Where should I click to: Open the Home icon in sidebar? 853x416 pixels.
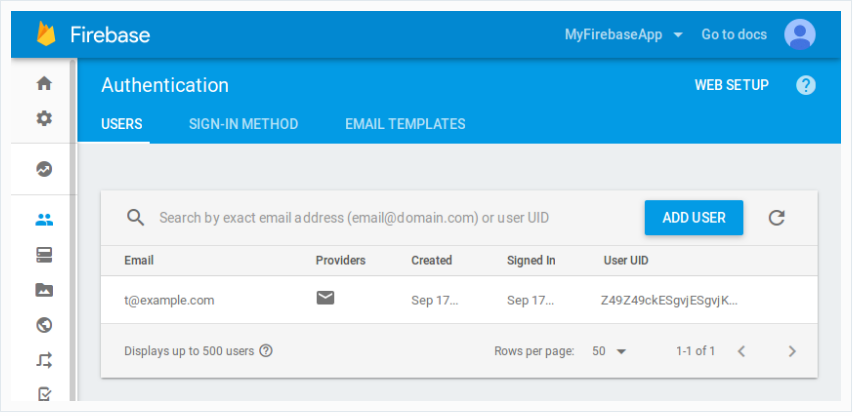[x=44, y=84]
